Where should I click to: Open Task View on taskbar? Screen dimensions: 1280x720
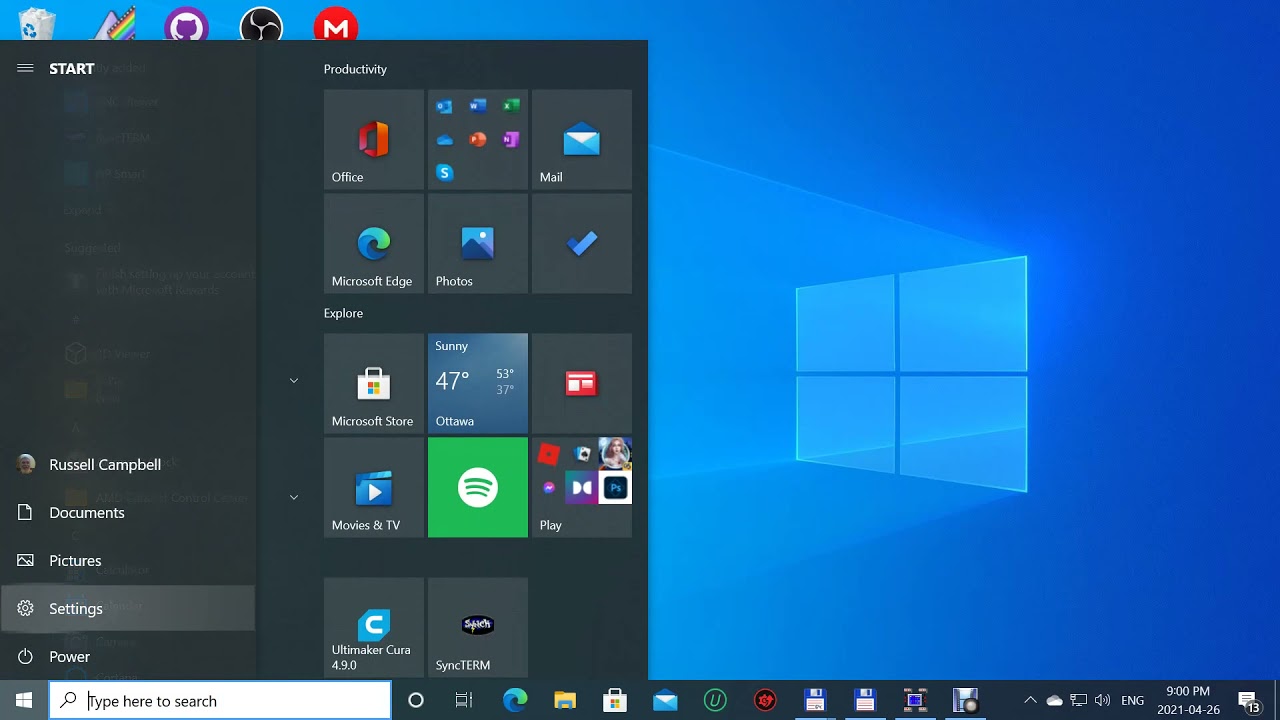(464, 700)
